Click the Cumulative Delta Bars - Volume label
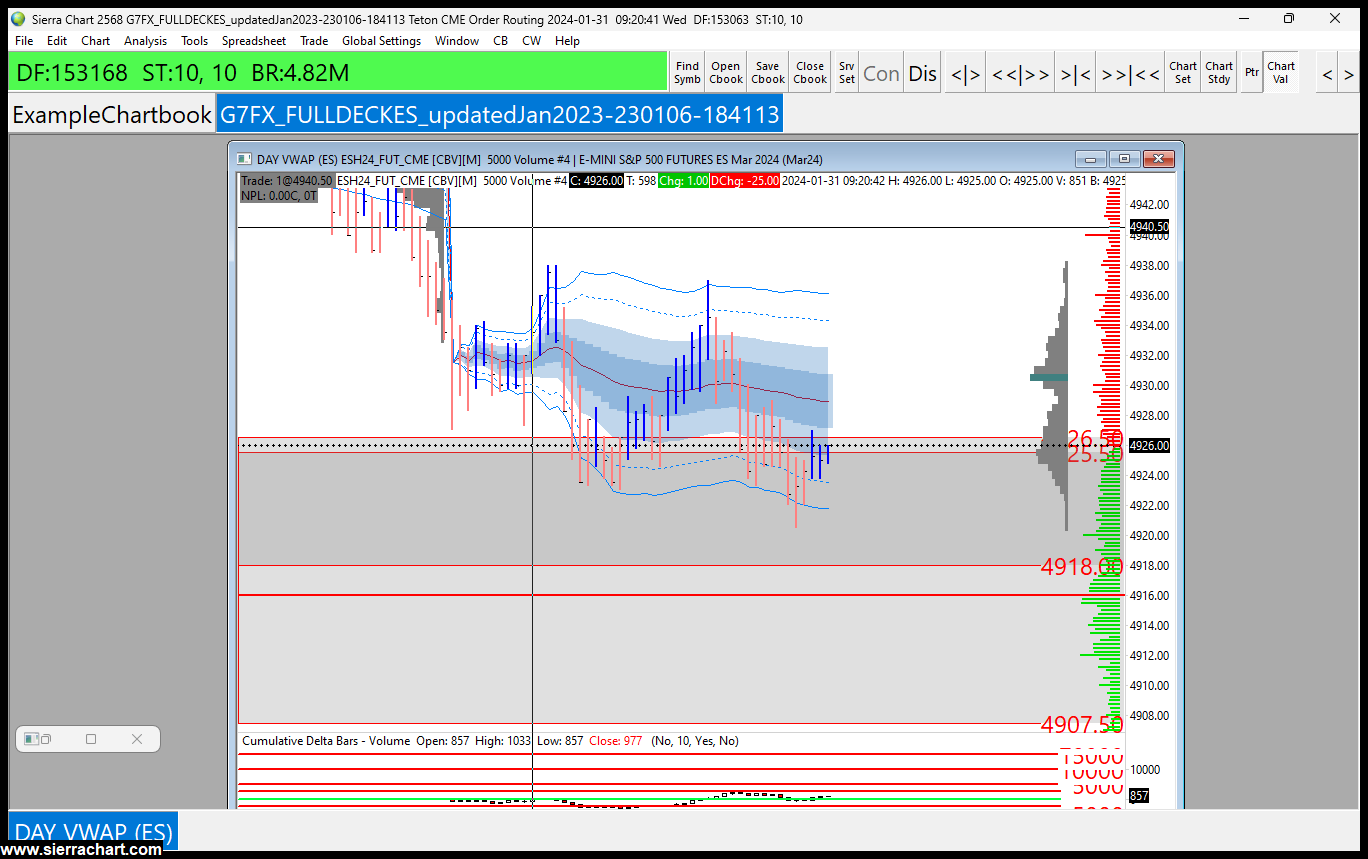 coord(326,741)
